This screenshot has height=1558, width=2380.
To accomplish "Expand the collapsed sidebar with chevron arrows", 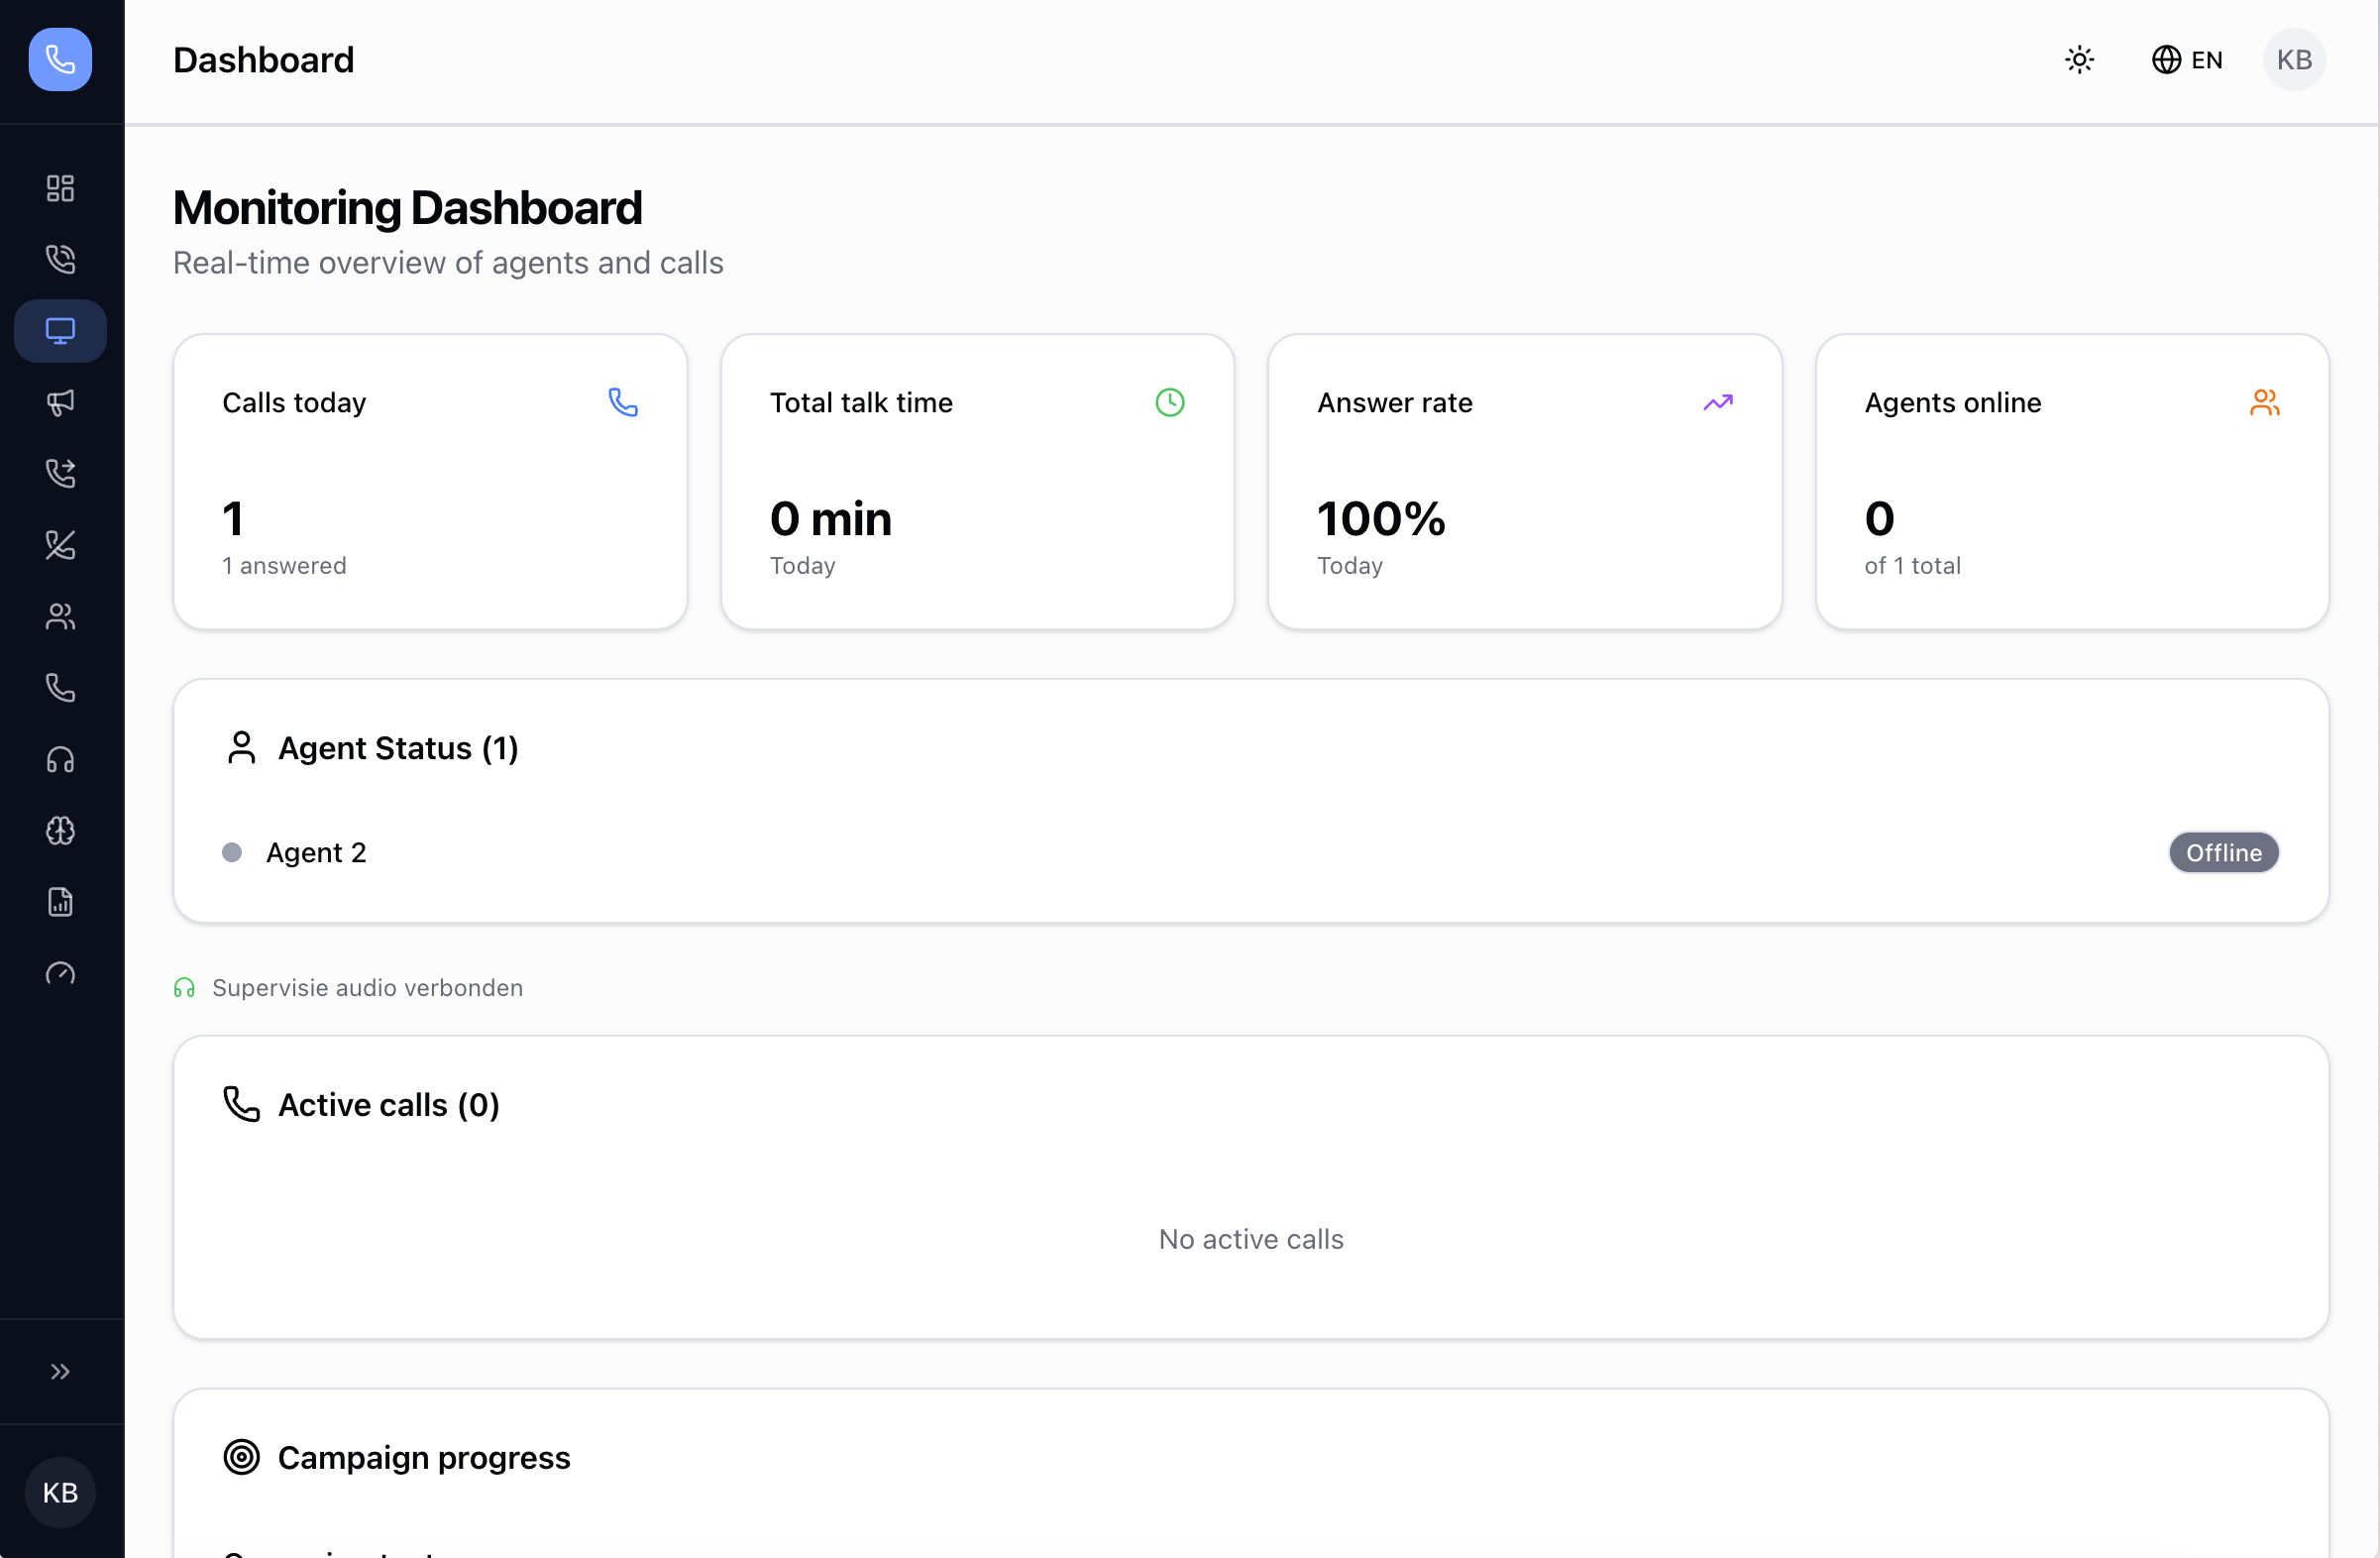I will (60, 1370).
